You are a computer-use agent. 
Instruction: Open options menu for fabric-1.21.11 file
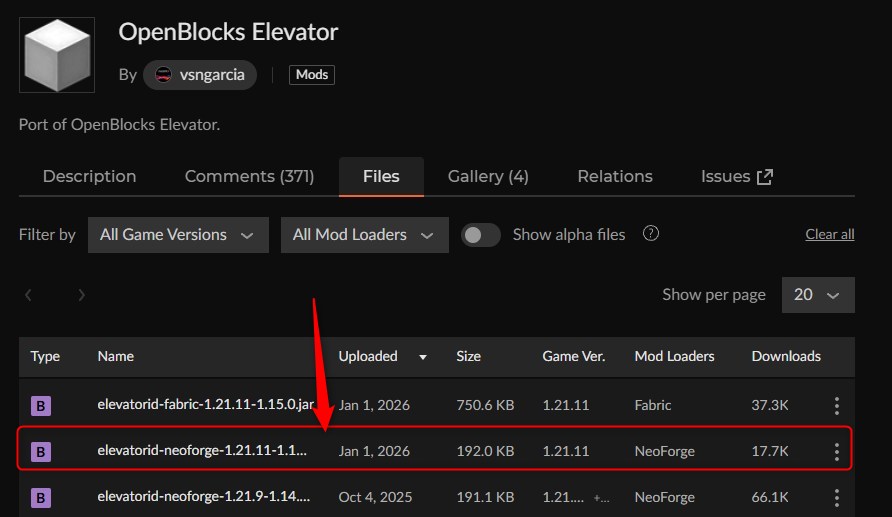[x=836, y=406]
